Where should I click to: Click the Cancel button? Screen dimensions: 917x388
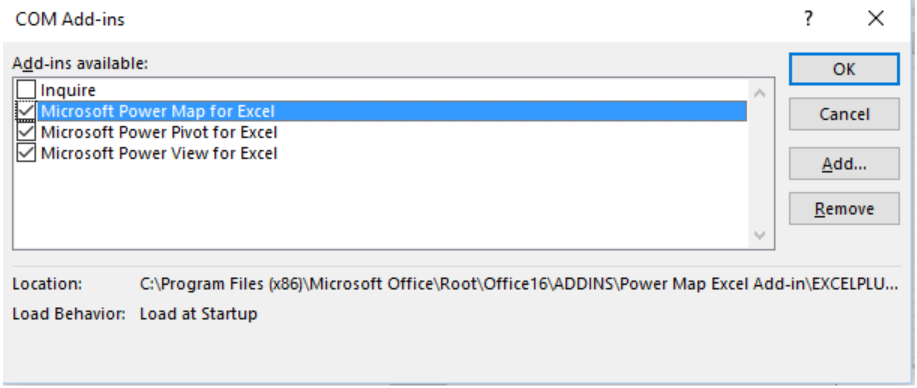844,114
